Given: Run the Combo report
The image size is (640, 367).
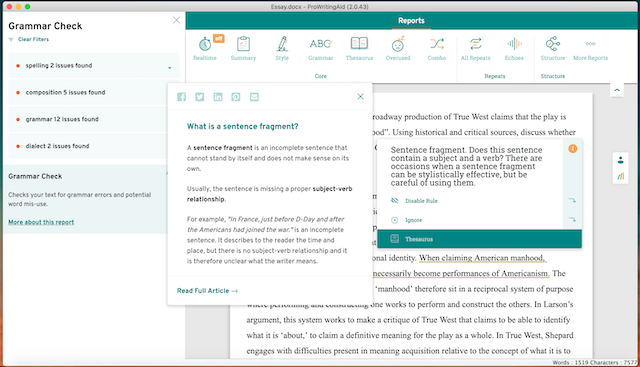Looking at the screenshot, I should tap(437, 49).
